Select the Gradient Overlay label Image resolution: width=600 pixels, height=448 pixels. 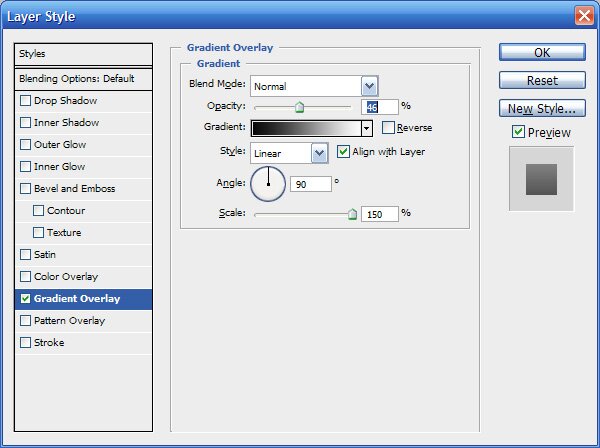coord(77,298)
